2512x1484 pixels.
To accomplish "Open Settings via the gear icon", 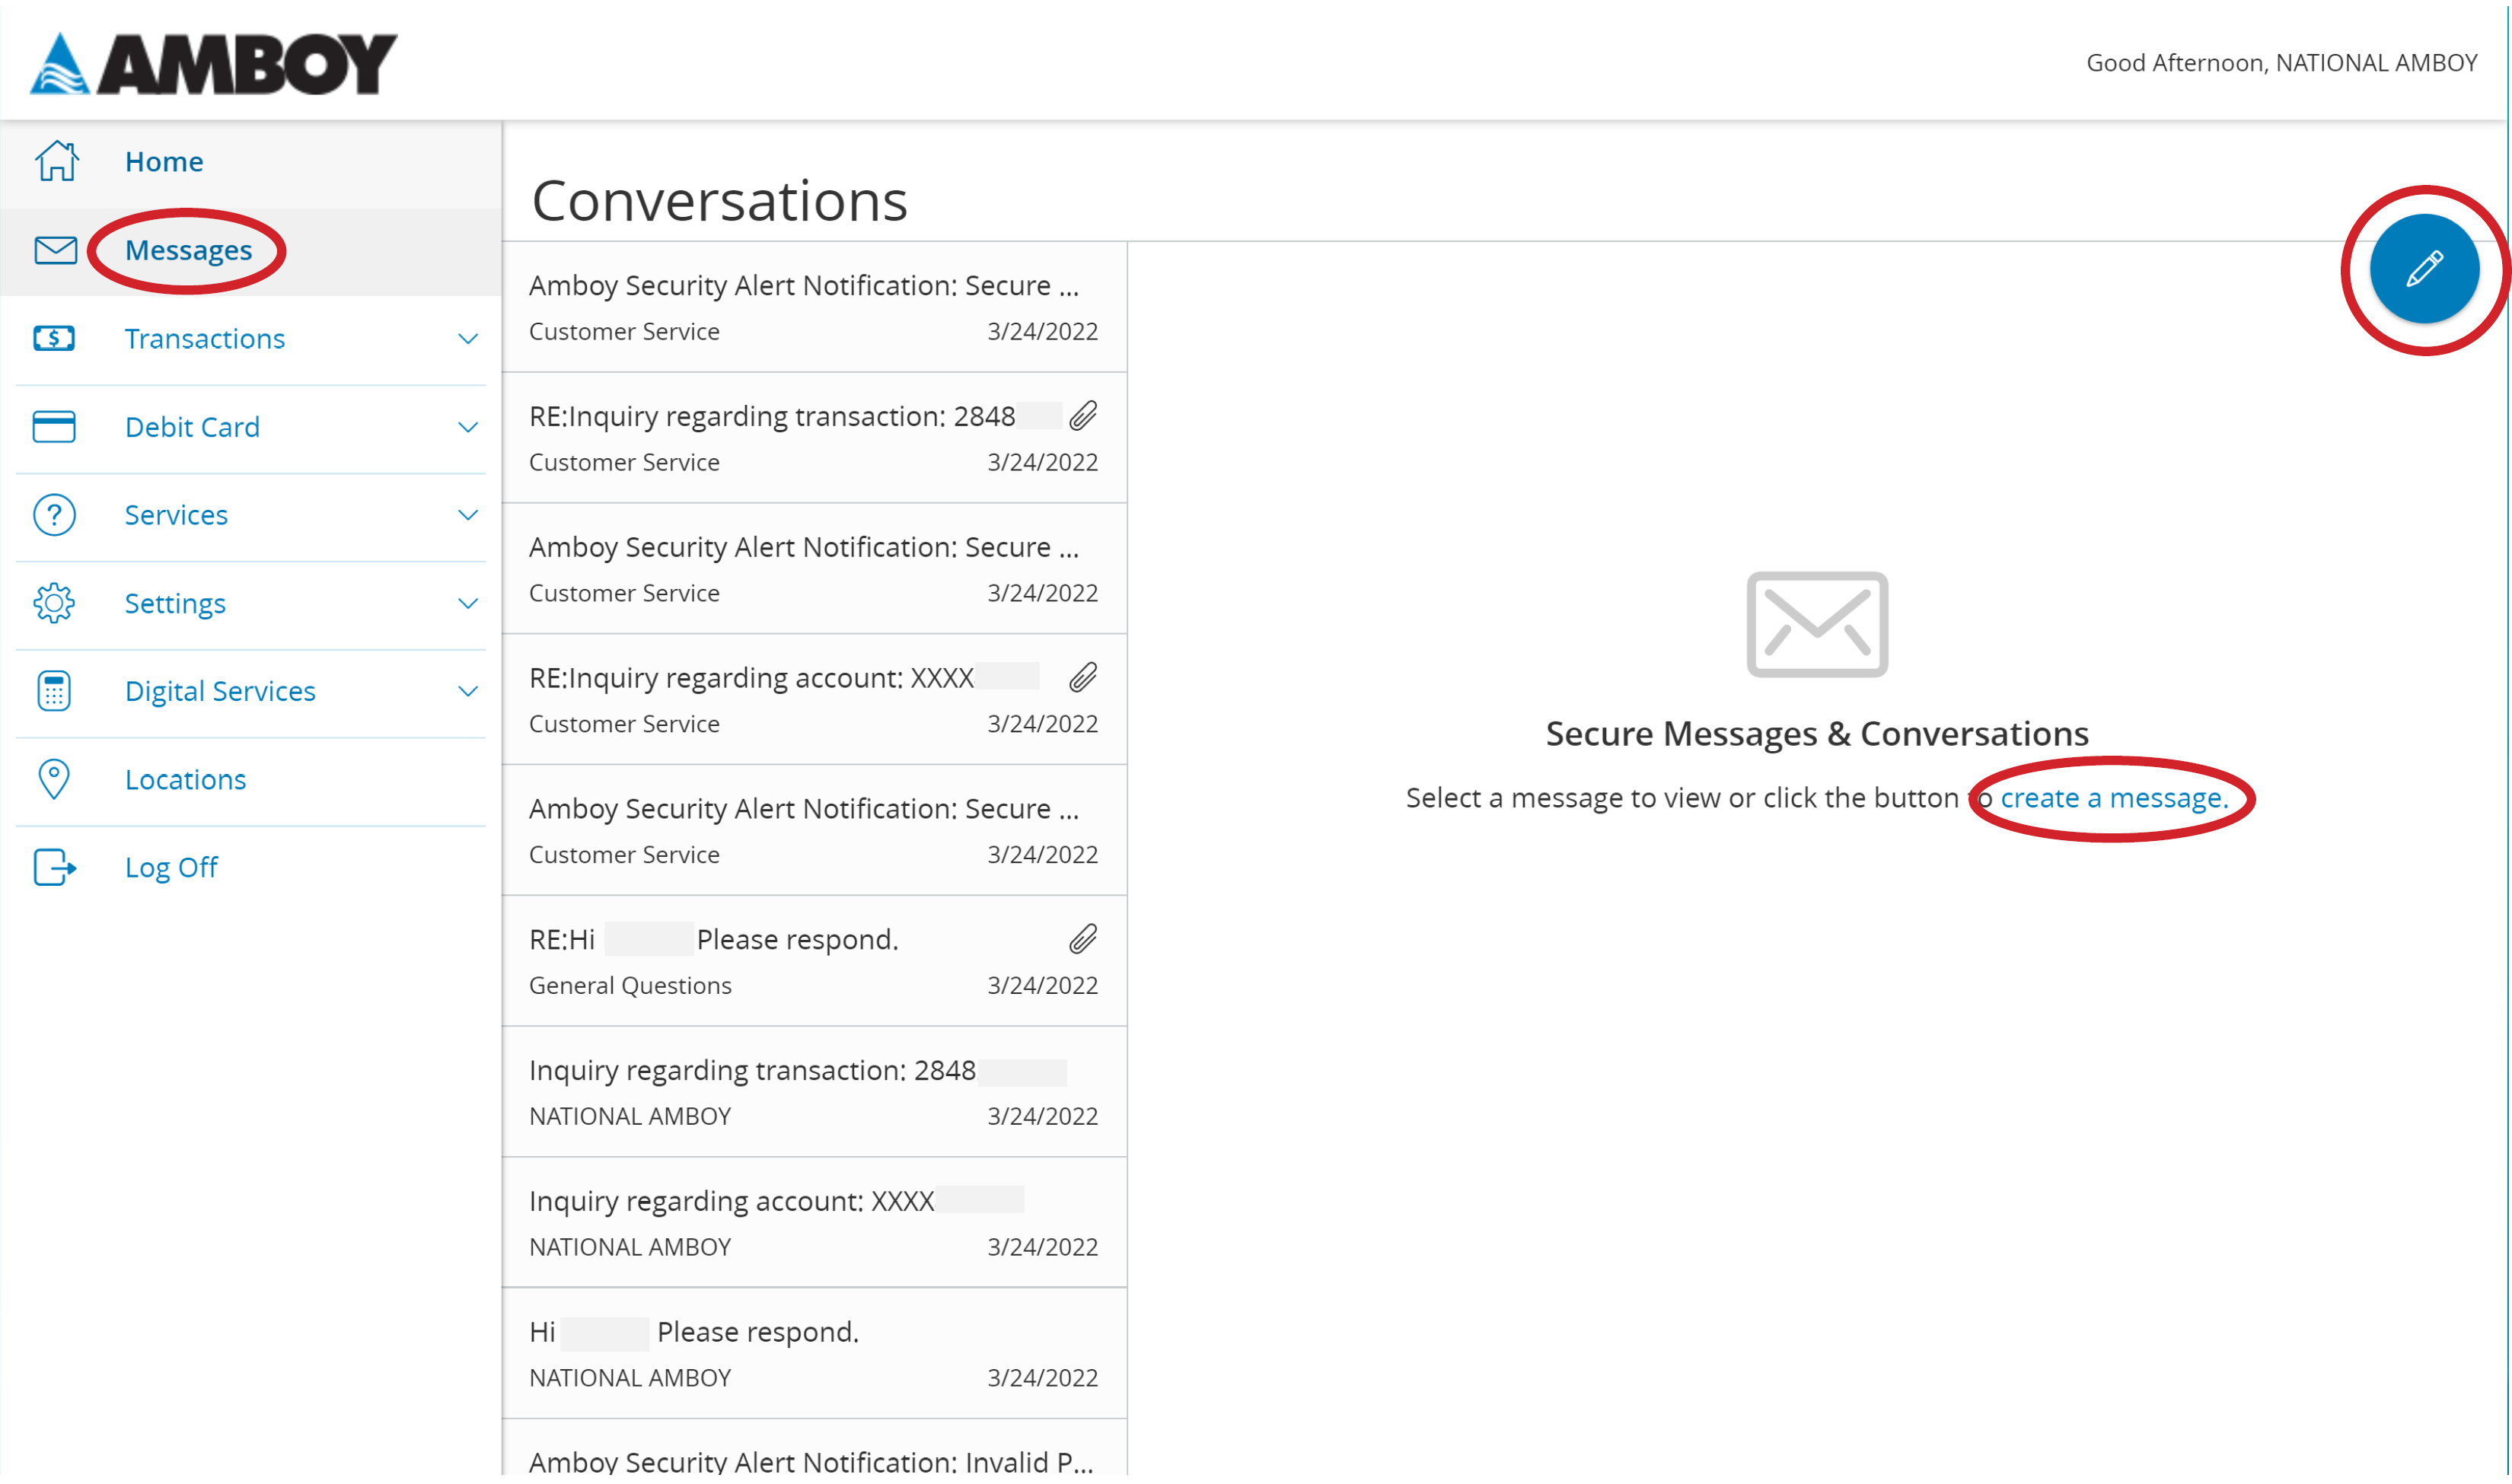I will (55, 603).
